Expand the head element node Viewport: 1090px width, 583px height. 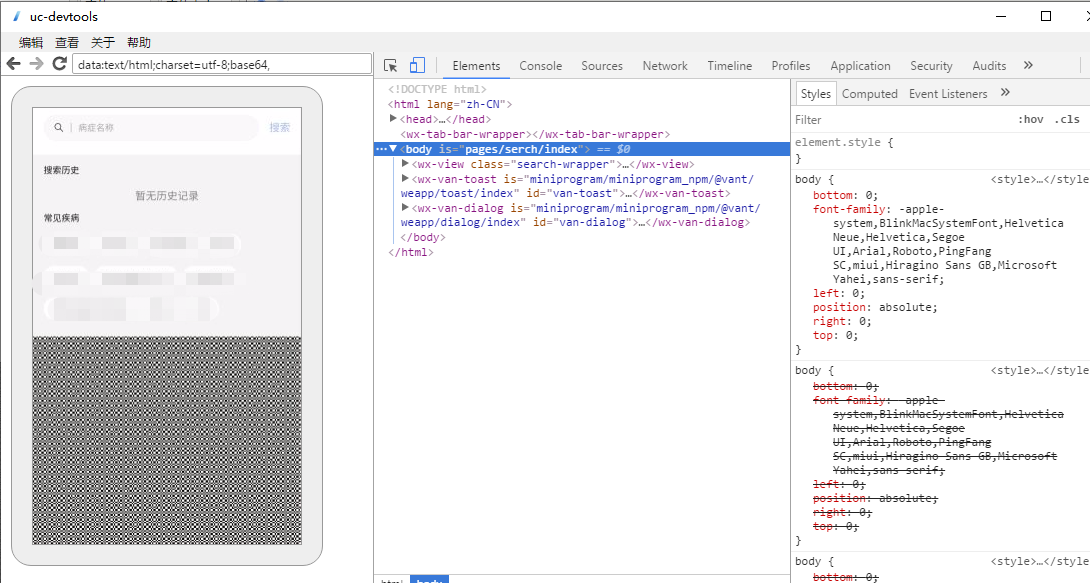pyautogui.click(x=393, y=119)
